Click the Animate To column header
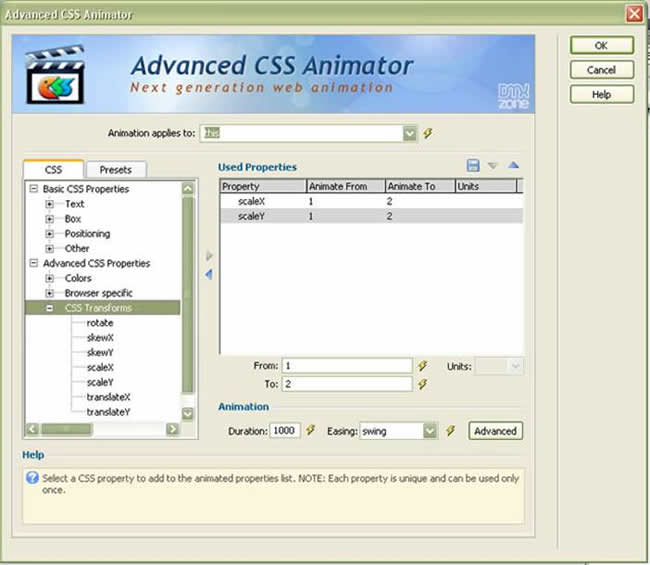Image resolution: width=650 pixels, height=565 pixels. click(420, 187)
